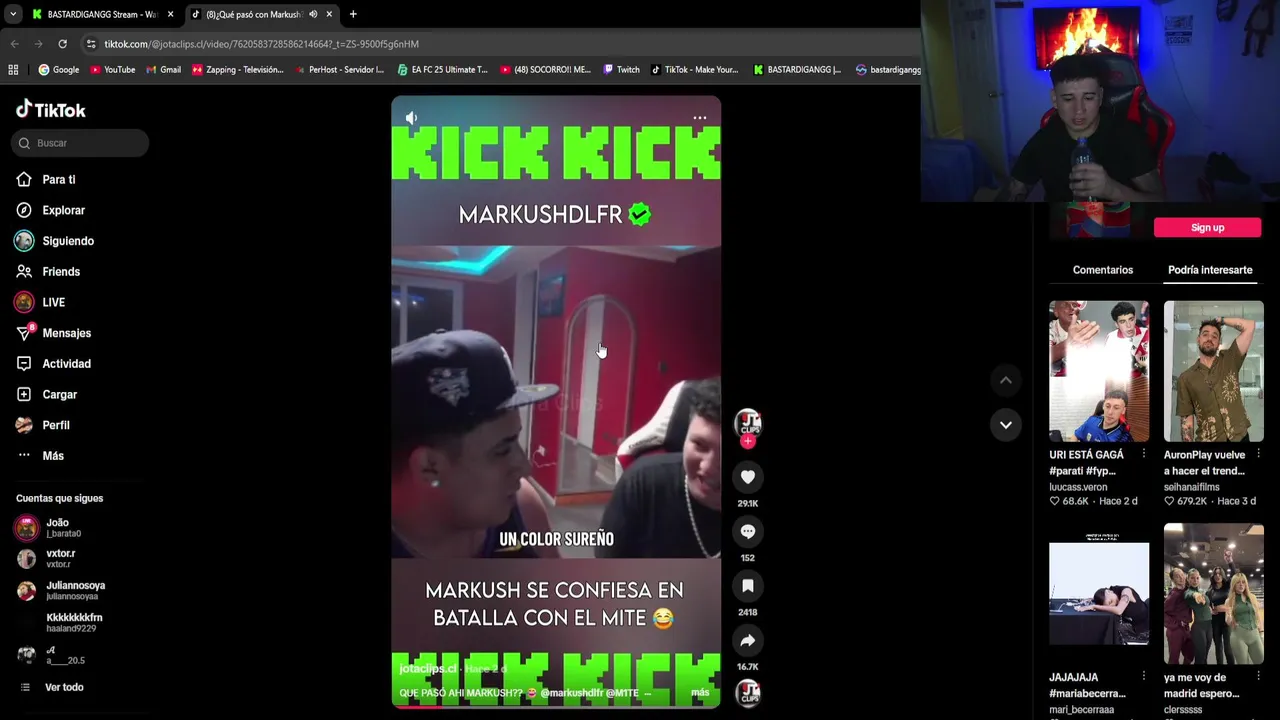Image resolution: width=1280 pixels, height=720 pixels.
Task: Open the video comments bubble
Action: click(748, 531)
